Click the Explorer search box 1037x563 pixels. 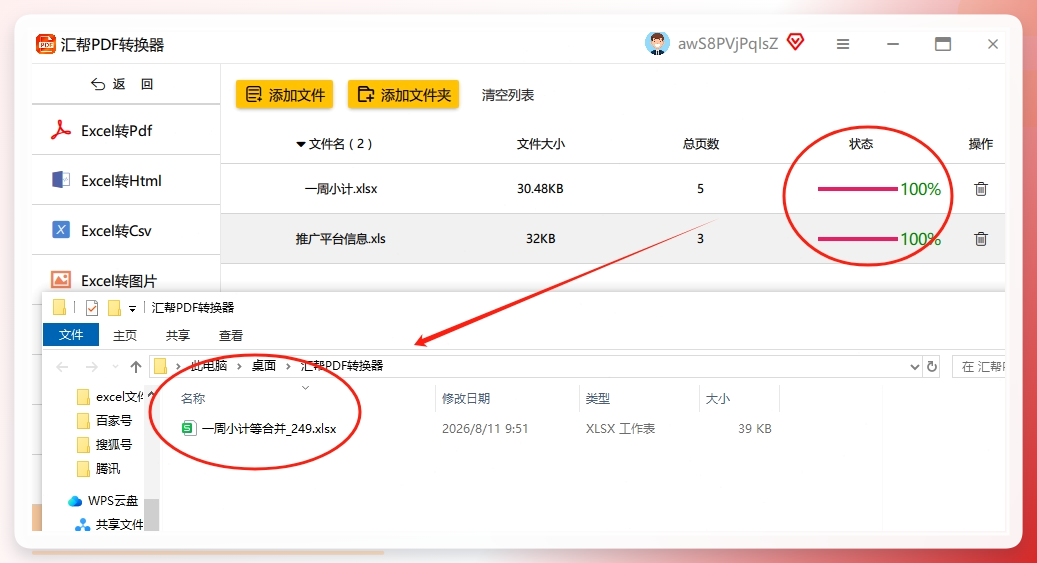pos(979,367)
